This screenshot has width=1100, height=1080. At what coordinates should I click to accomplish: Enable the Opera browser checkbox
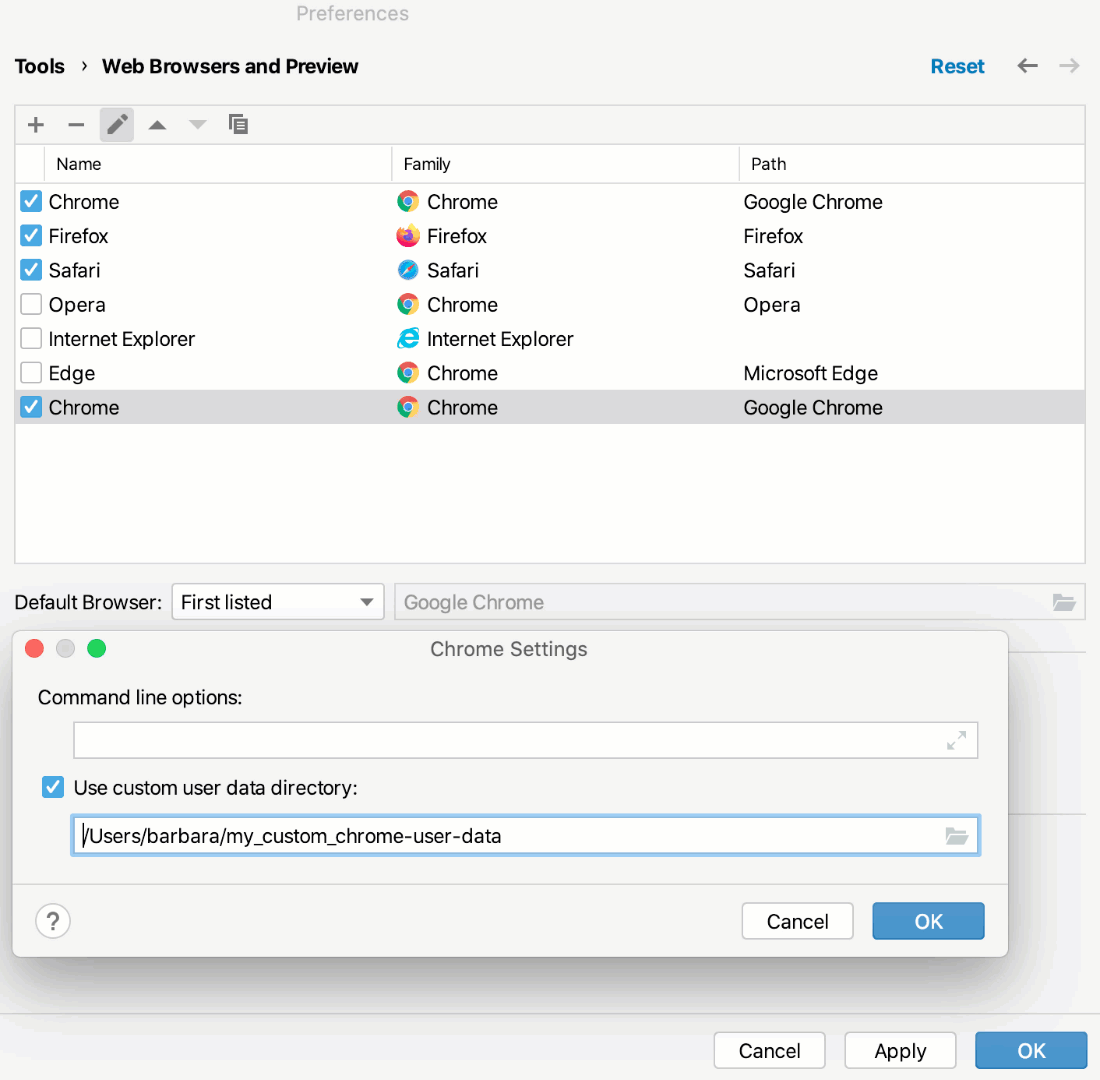pos(30,304)
